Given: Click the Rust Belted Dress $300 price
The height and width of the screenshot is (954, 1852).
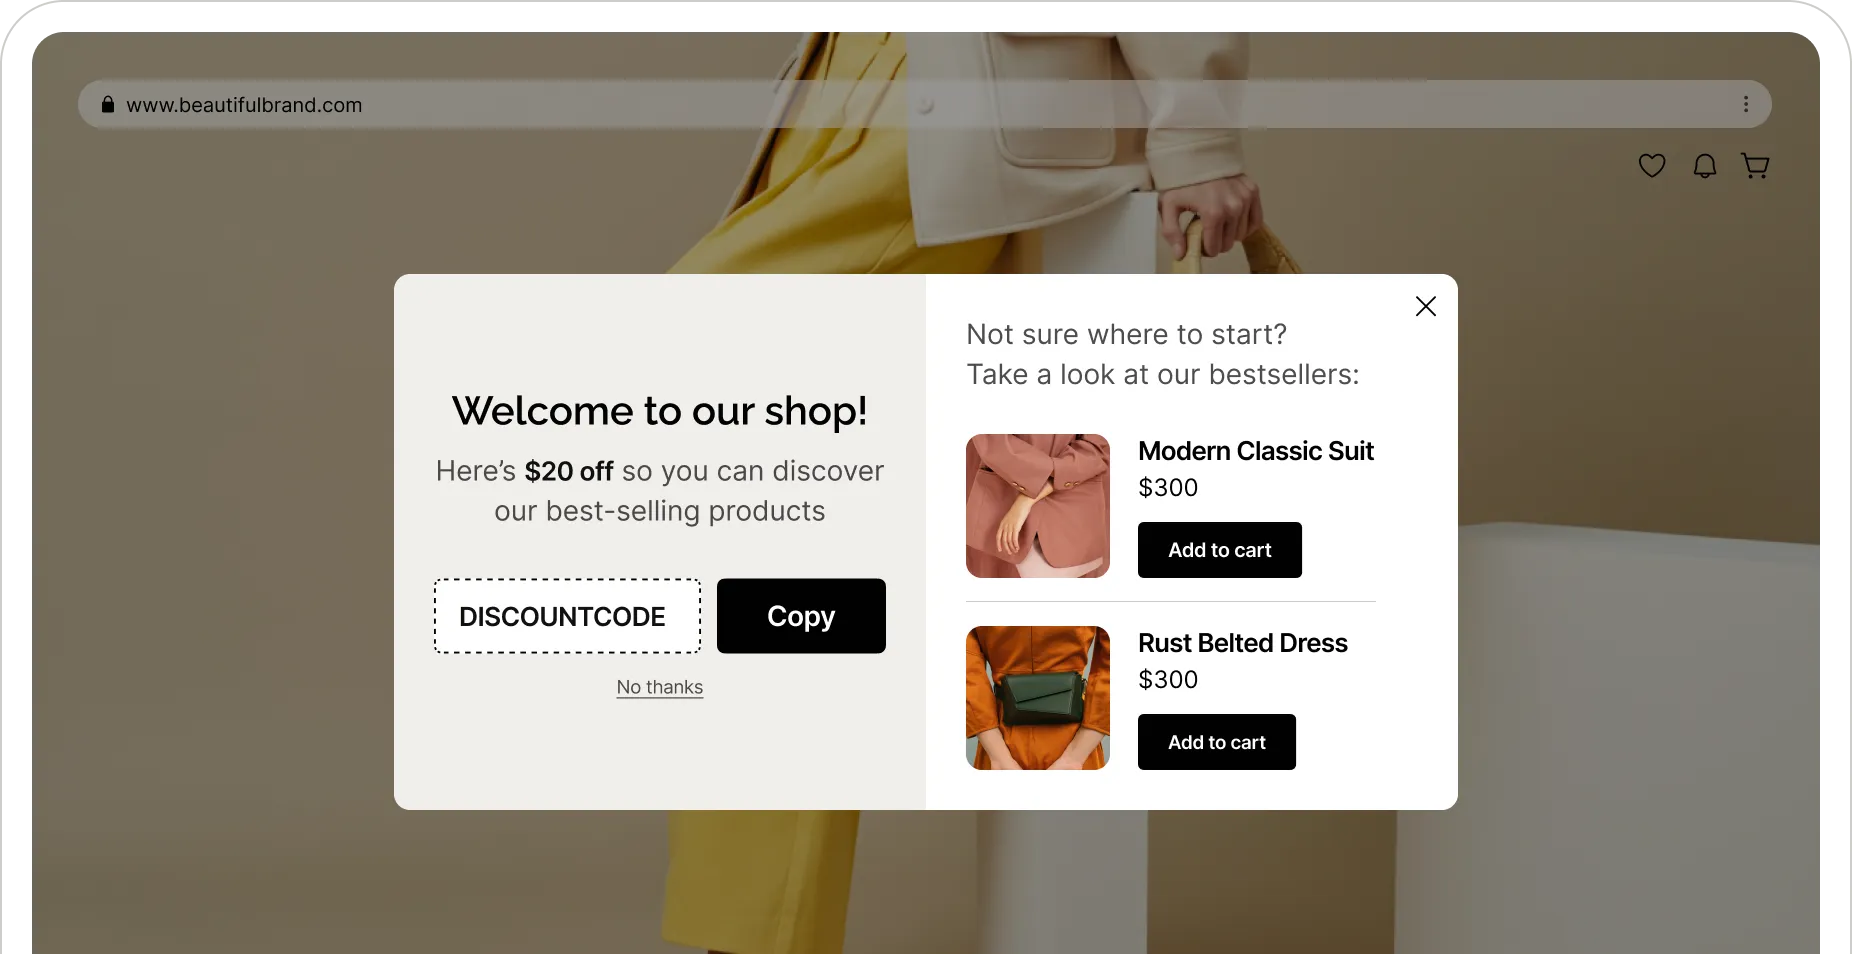Looking at the screenshot, I should (x=1168, y=679).
